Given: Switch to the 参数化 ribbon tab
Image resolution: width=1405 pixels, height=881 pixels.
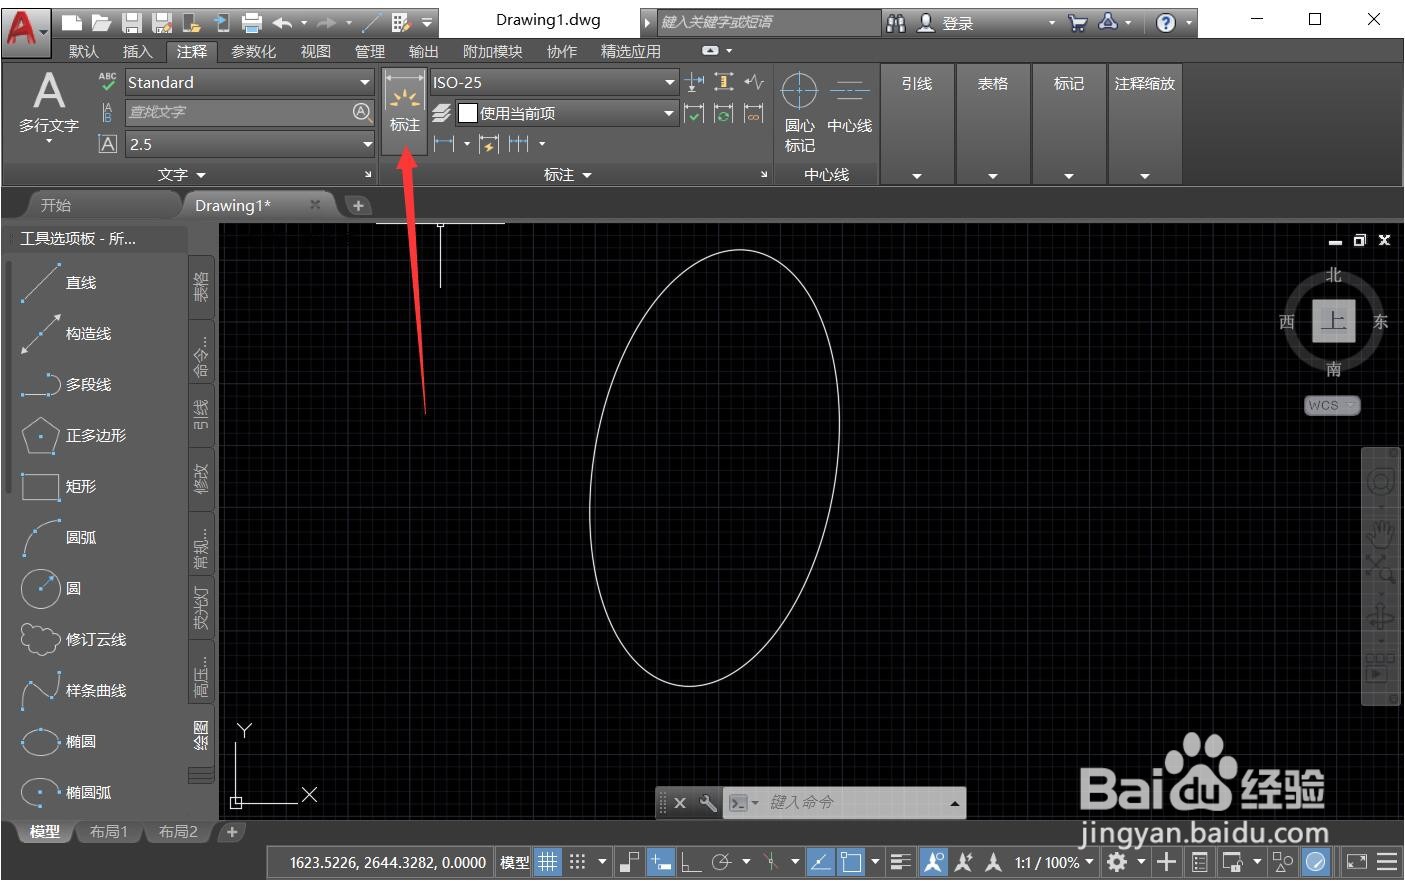Looking at the screenshot, I should pos(254,51).
